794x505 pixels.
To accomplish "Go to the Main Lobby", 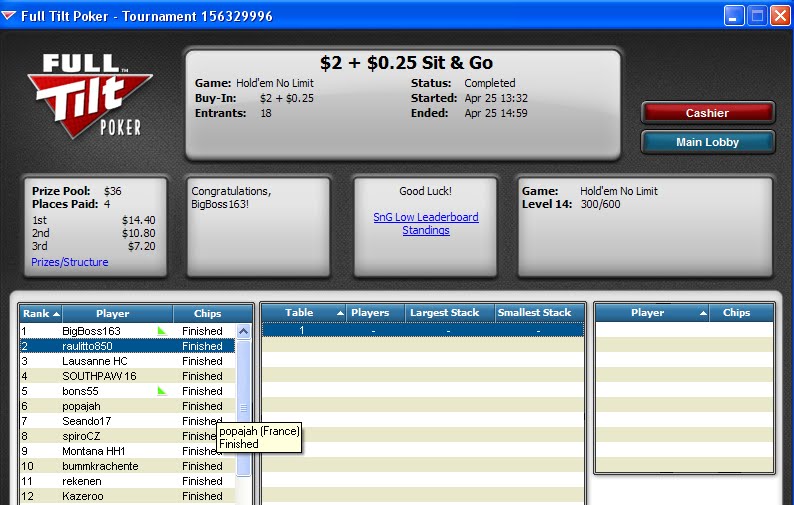I will point(707,142).
